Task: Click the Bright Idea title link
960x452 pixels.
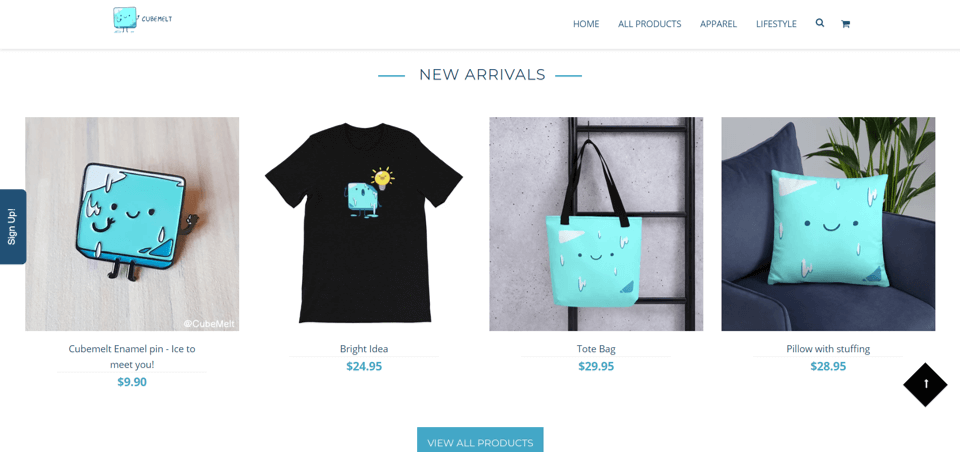Action: point(364,349)
